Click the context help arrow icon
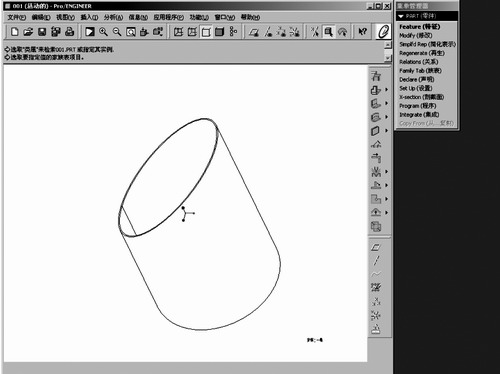The width and height of the screenshot is (500, 374). (362, 32)
